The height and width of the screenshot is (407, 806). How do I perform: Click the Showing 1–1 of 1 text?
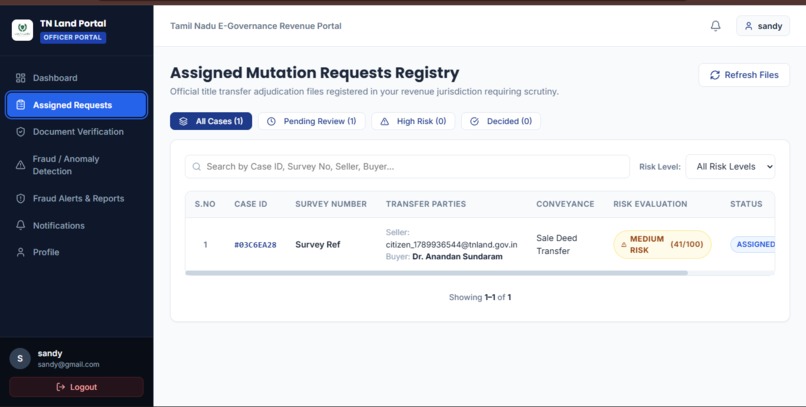click(480, 297)
